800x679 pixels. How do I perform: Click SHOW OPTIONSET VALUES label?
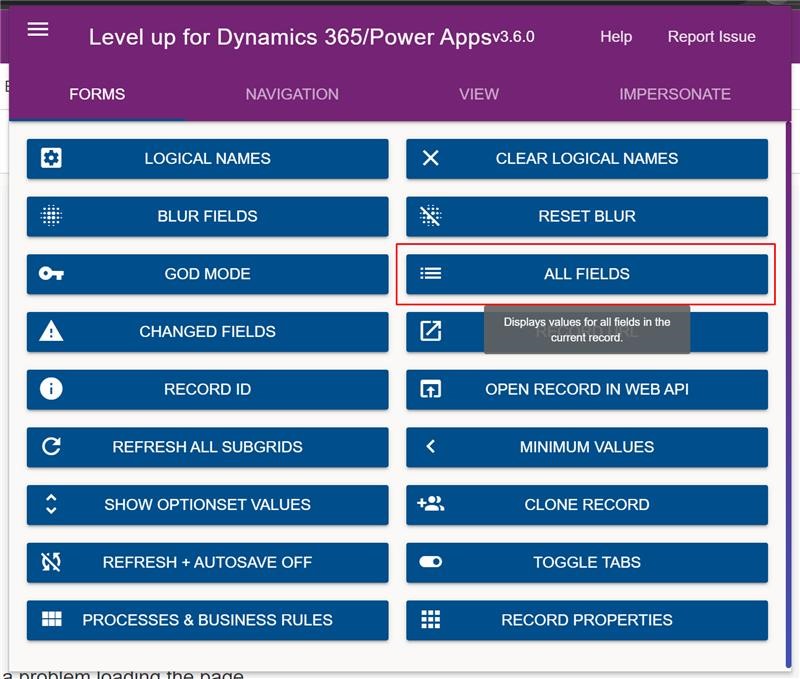coord(207,504)
